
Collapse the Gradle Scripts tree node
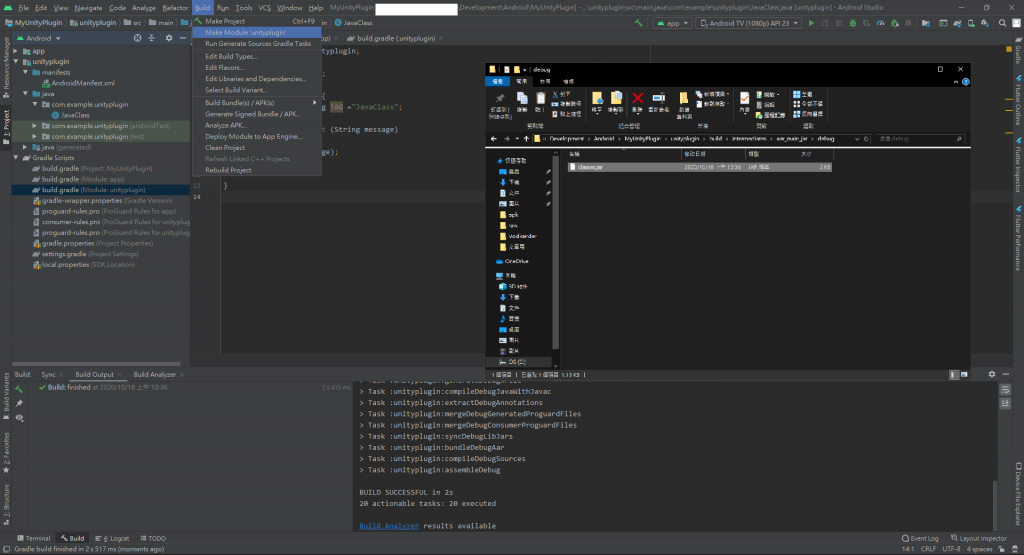click(16, 157)
